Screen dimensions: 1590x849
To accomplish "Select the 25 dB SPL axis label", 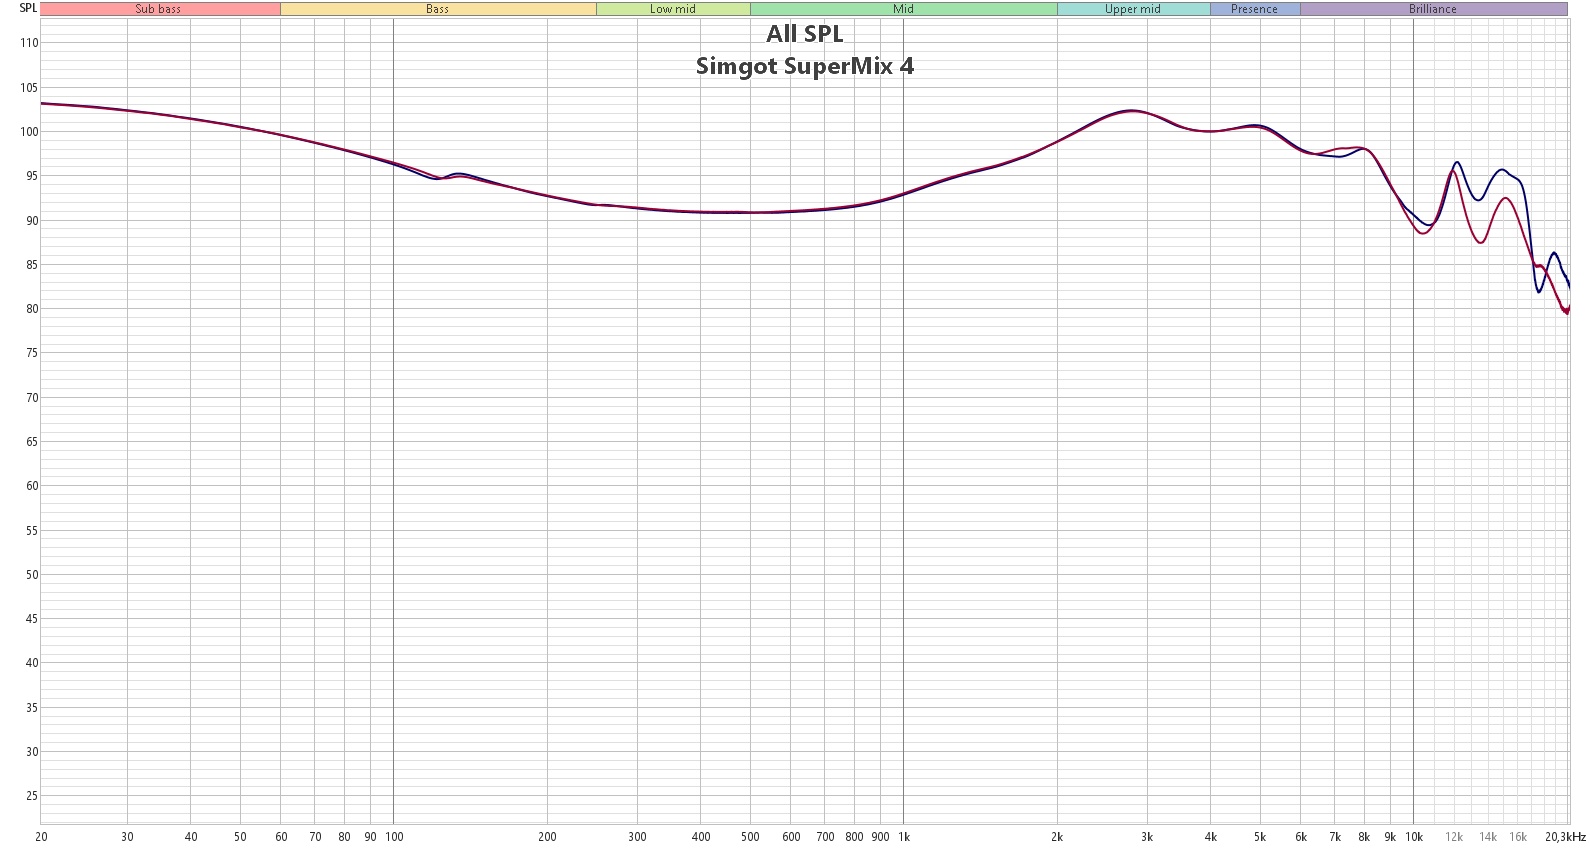I will (32, 796).
